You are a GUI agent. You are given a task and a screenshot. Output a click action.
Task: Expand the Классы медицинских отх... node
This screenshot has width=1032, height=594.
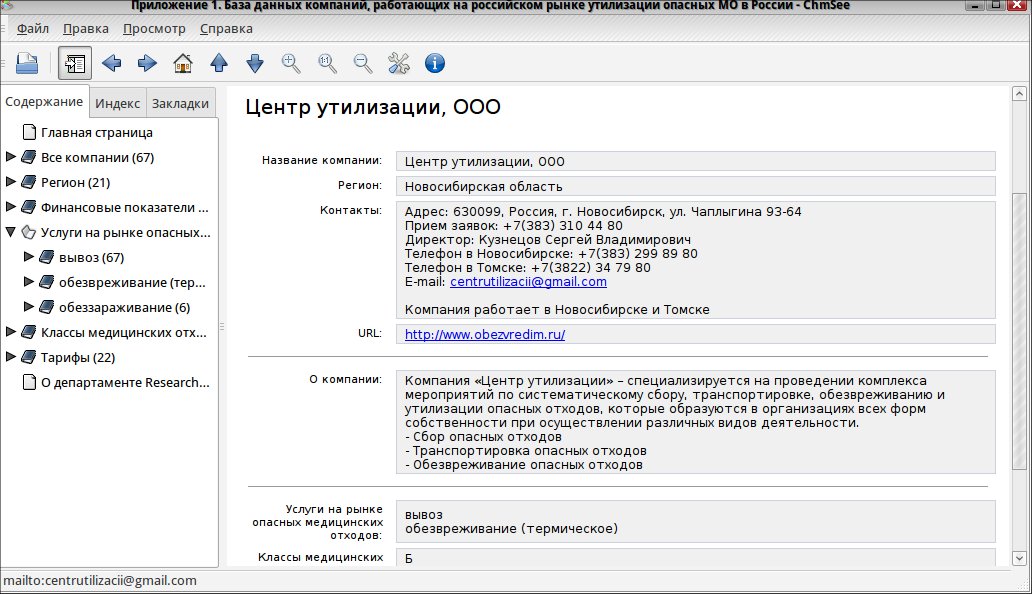click(11, 332)
